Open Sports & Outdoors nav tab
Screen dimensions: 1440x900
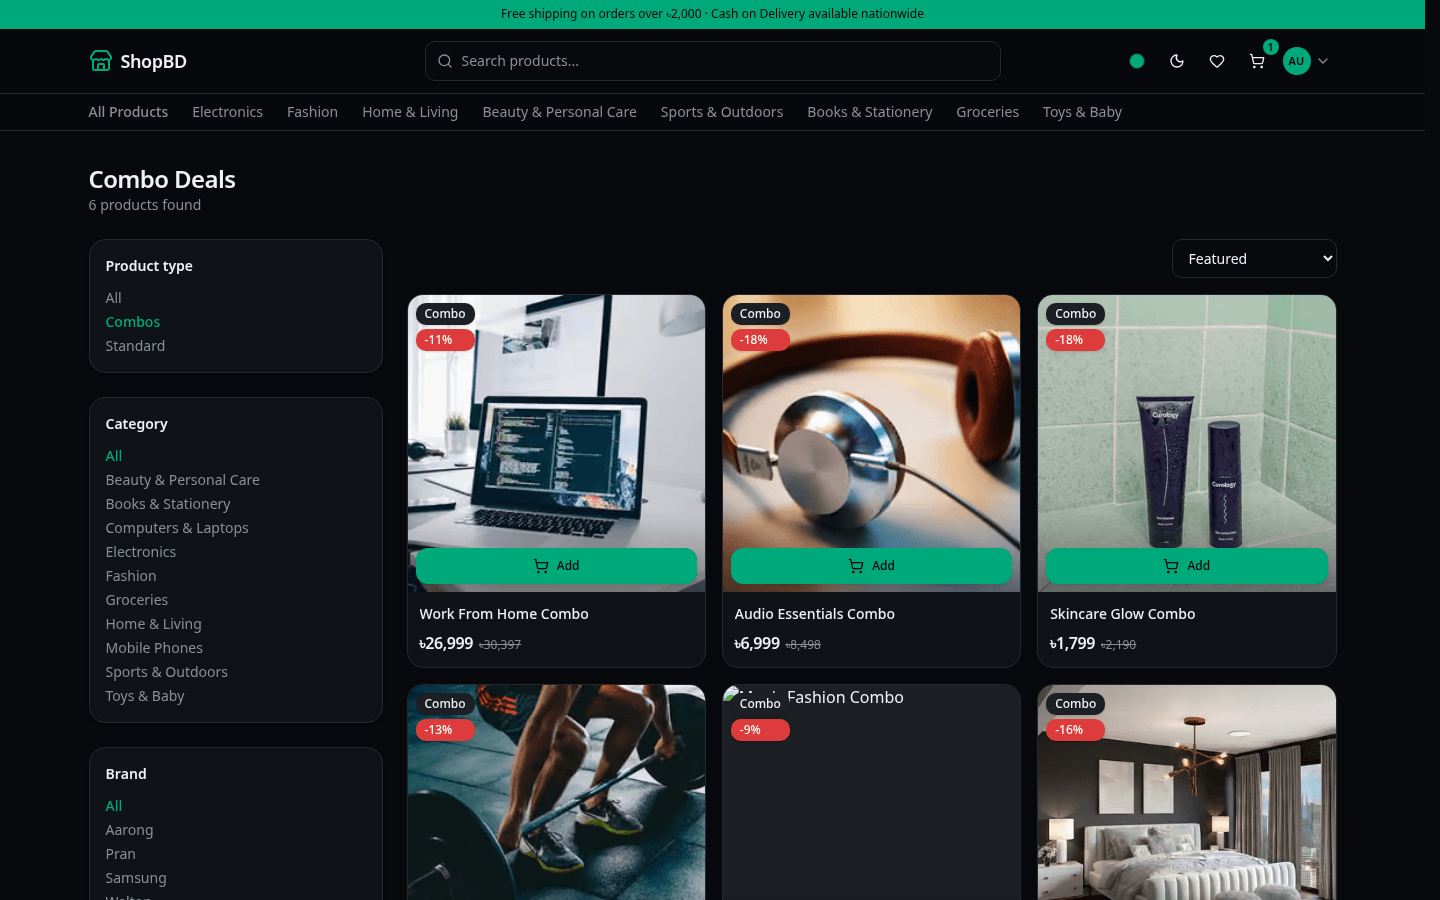[722, 112]
